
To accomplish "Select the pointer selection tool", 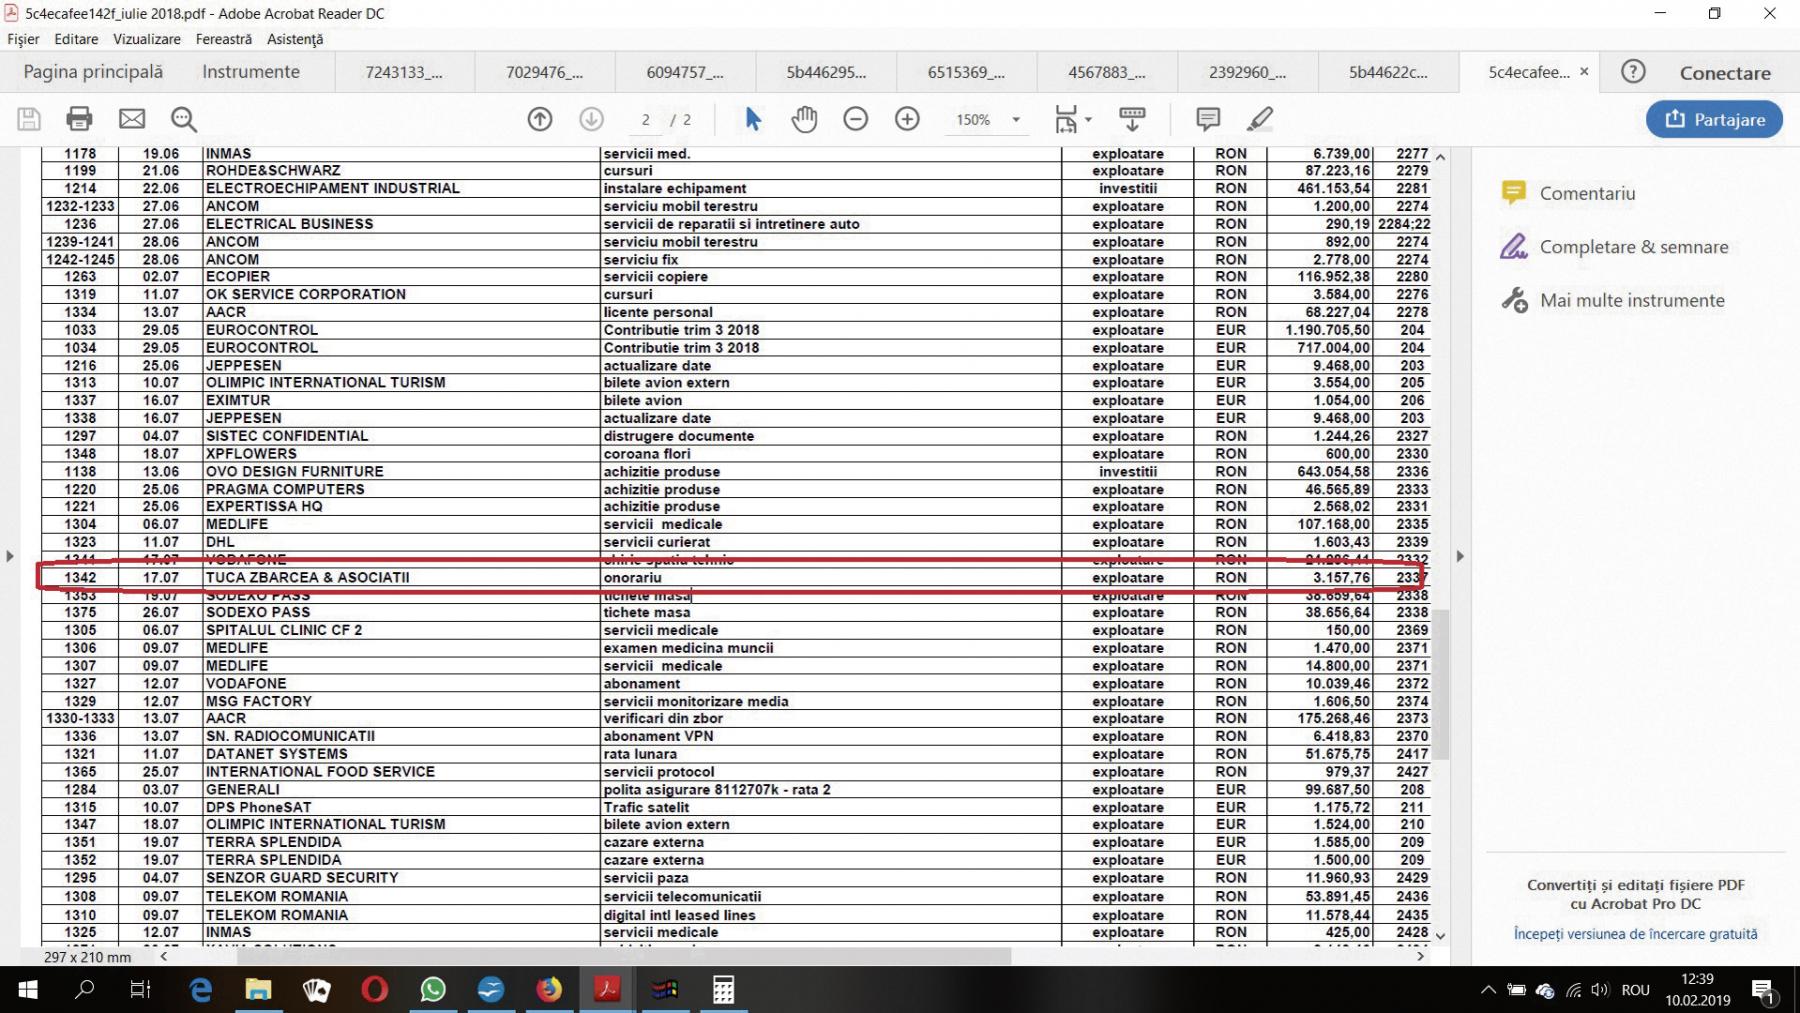I will click(753, 119).
